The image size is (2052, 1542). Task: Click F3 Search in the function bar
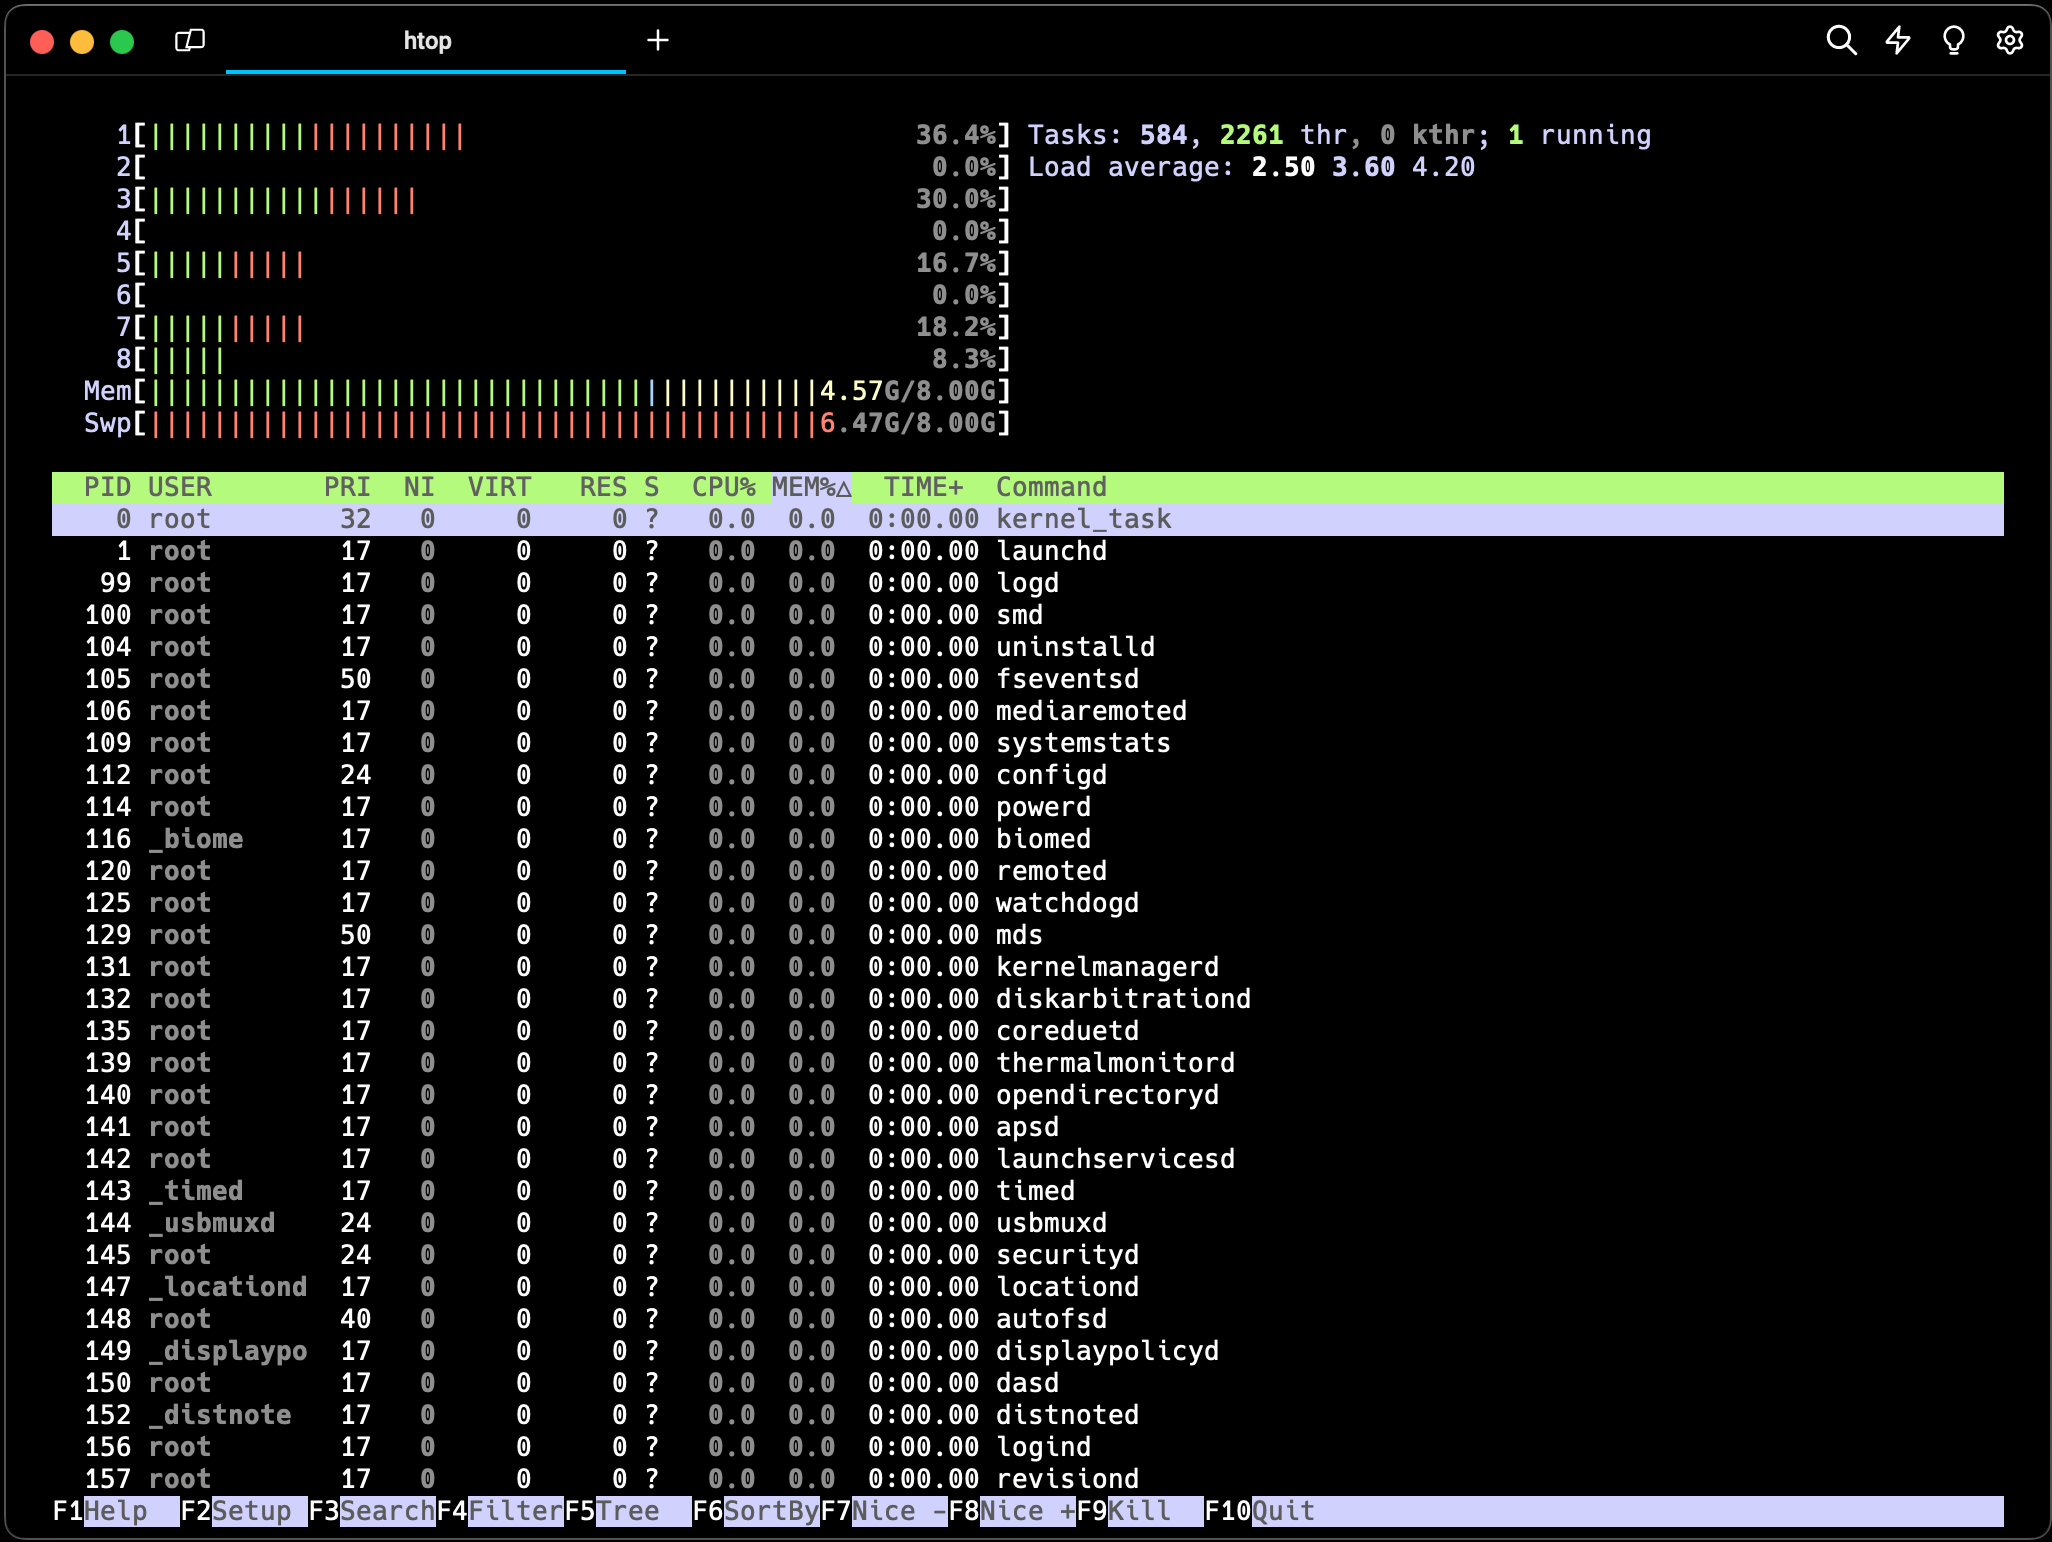pyautogui.click(x=372, y=1511)
